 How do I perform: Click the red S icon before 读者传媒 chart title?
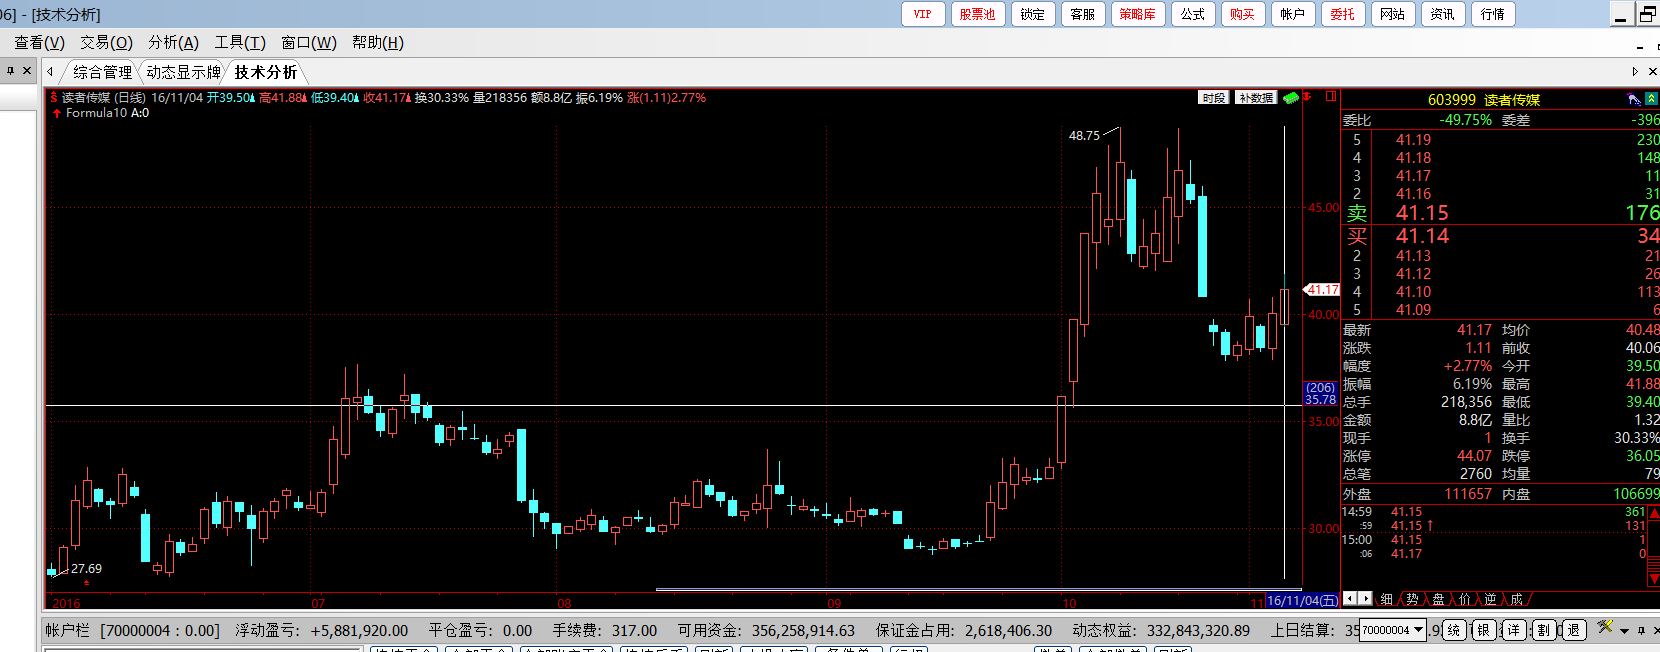tap(54, 98)
